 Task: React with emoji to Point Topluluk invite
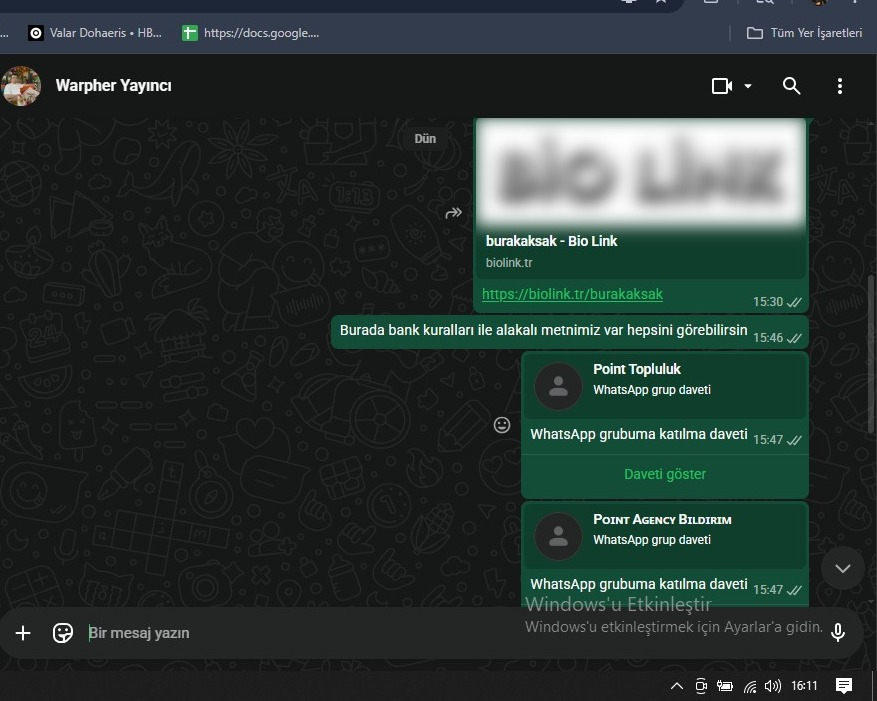(x=502, y=425)
